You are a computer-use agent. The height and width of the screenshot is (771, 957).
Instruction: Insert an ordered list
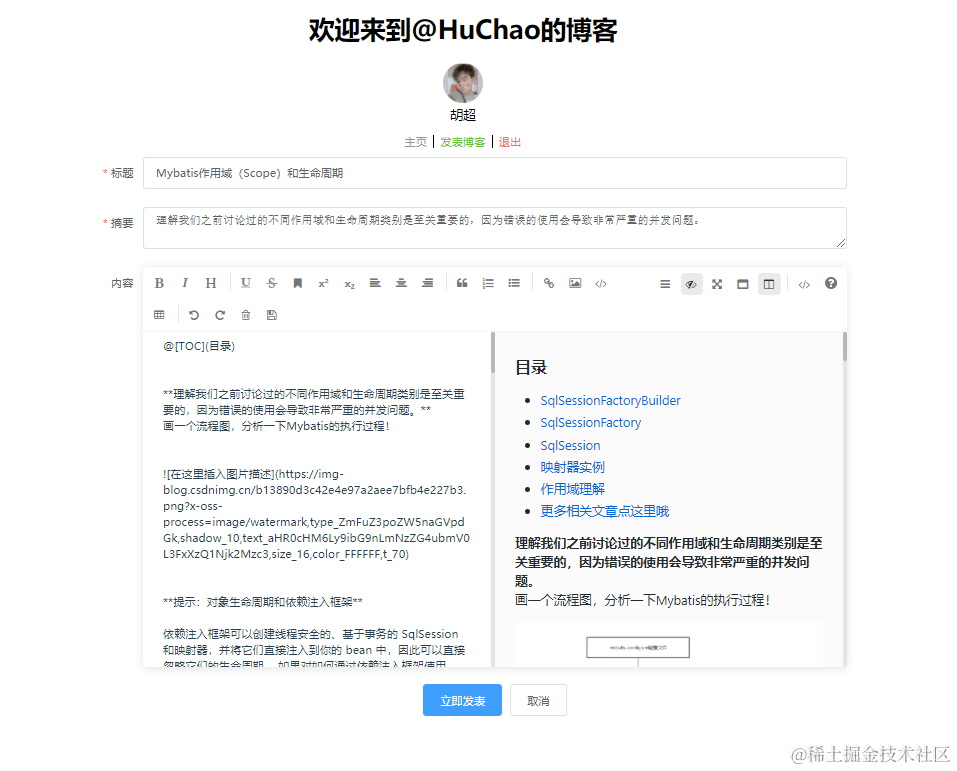[488, 283]
